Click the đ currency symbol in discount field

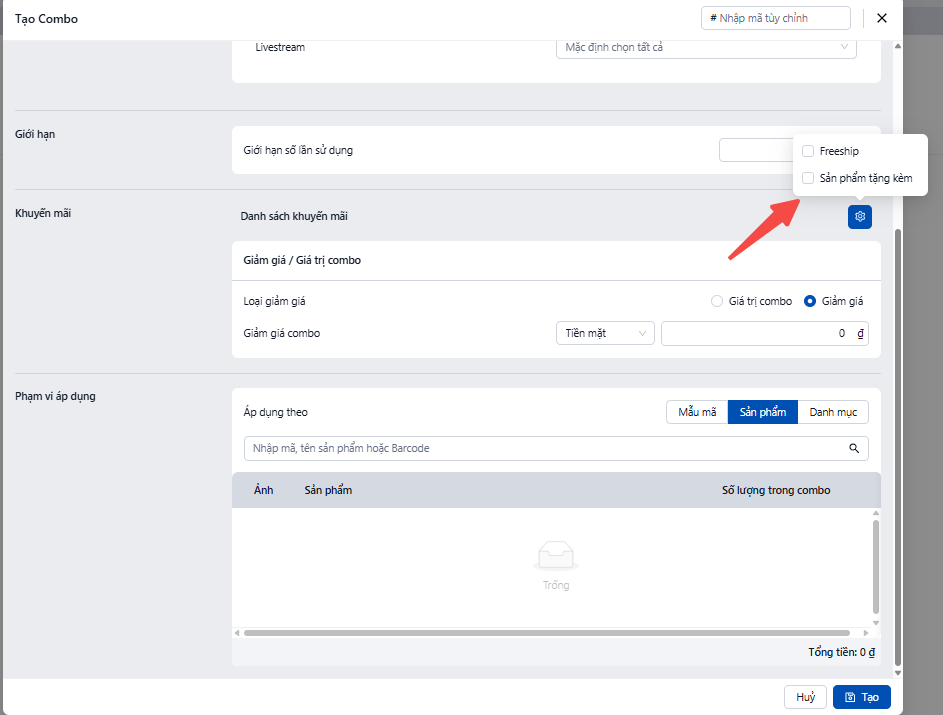860,334
